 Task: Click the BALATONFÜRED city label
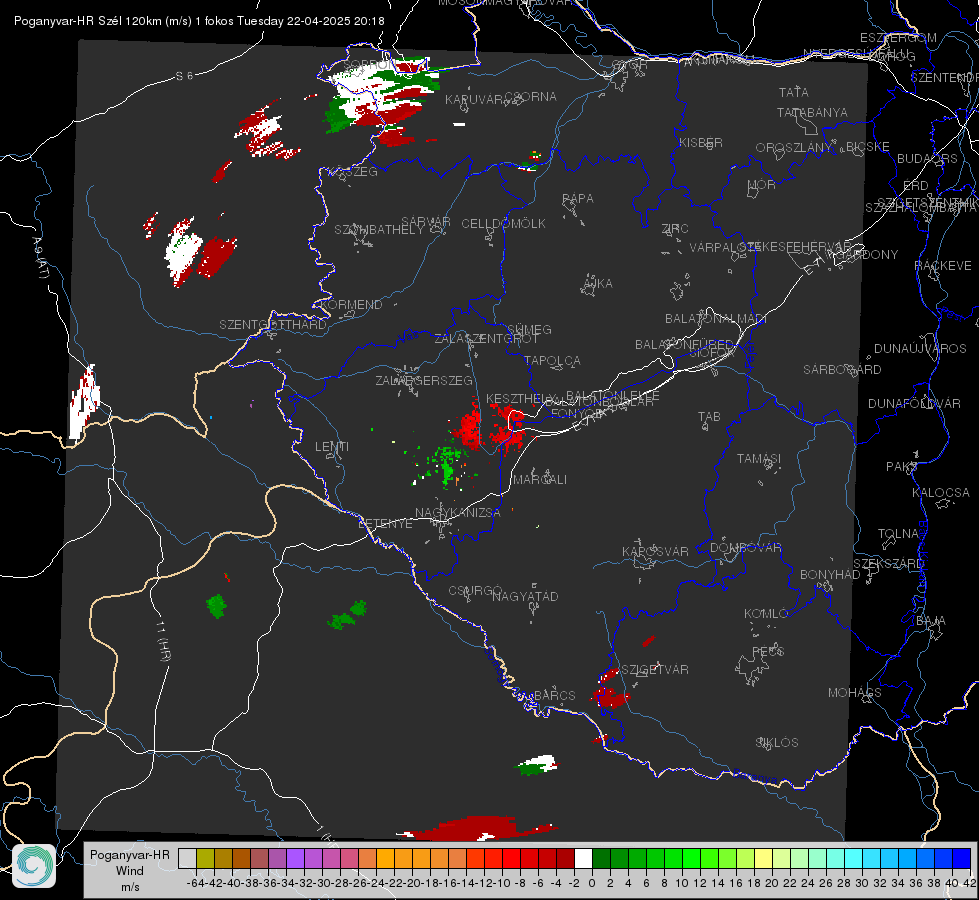[x=684, y=345]
